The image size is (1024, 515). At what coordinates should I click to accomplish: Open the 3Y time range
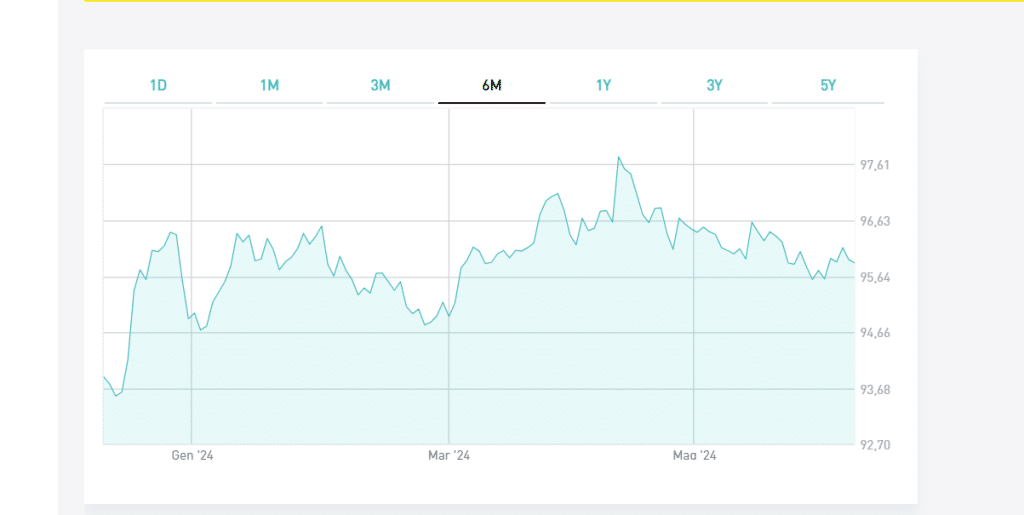tap(714, 86)
